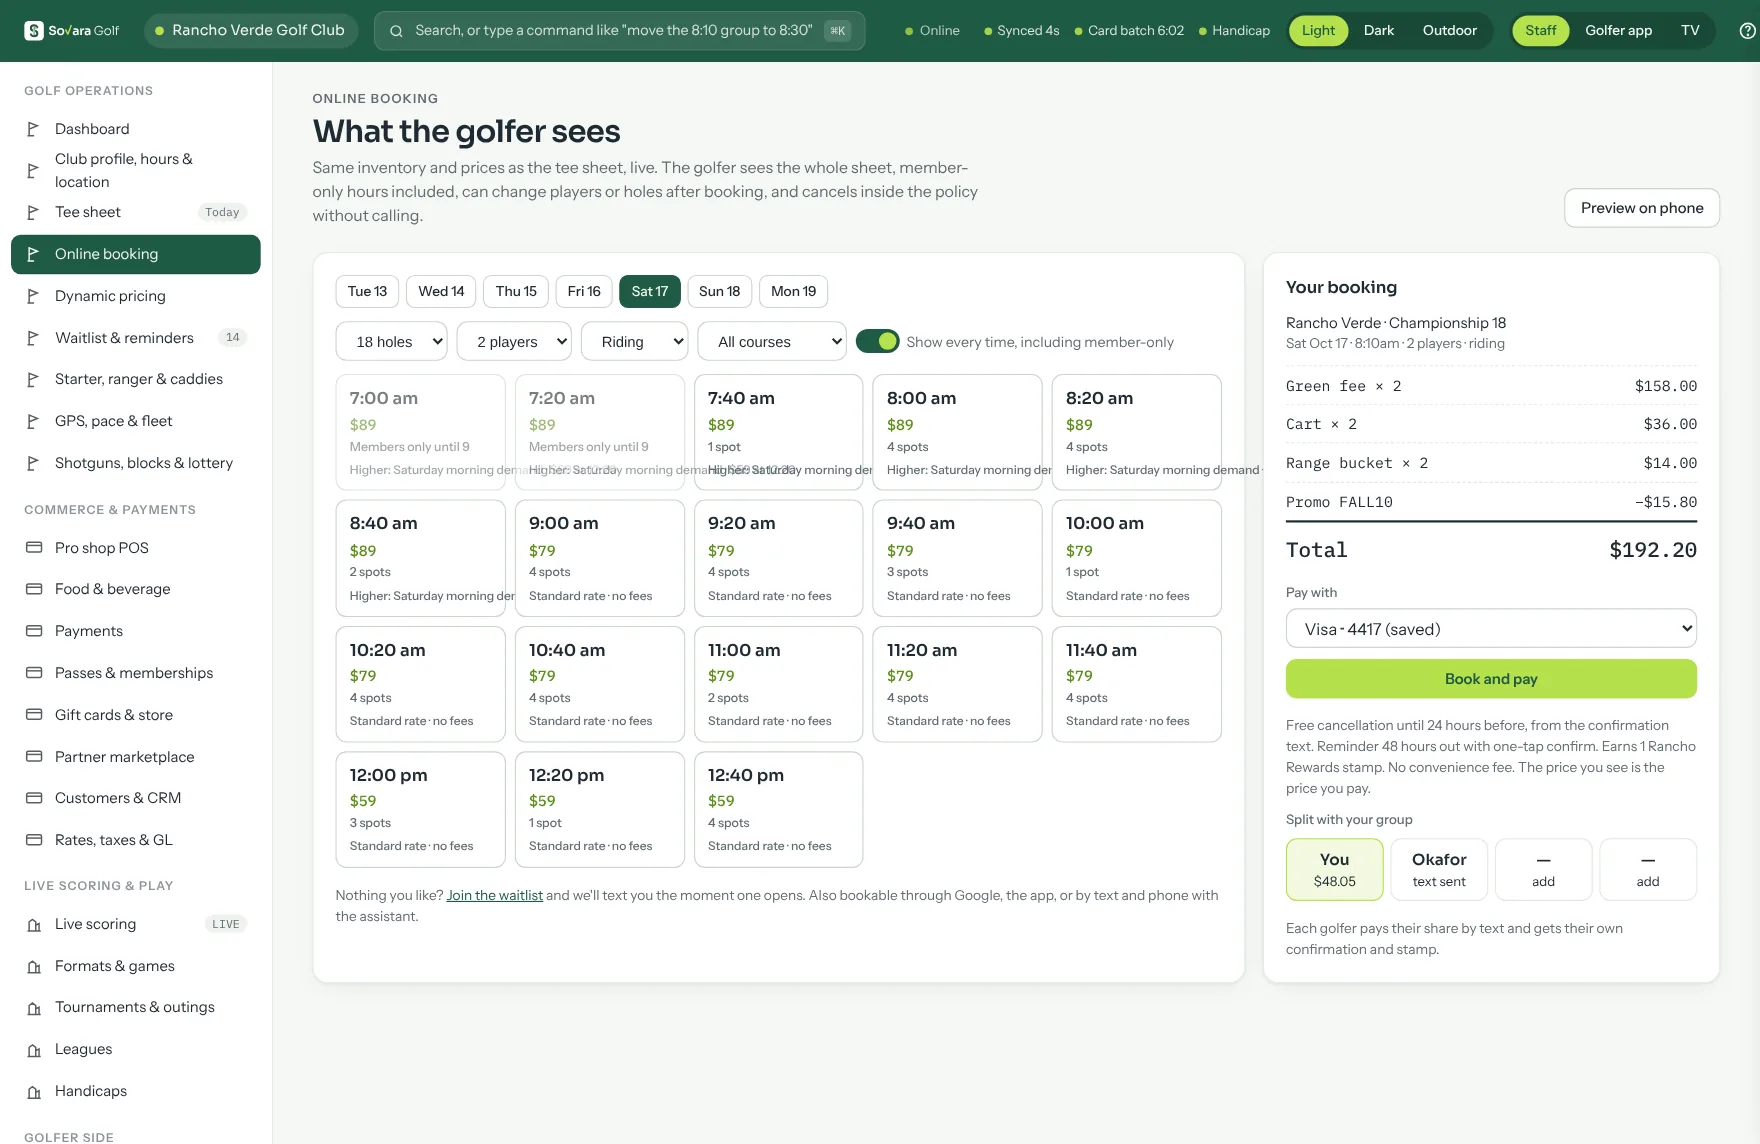Select the Okafor text sent split slot
This screenshot has width=1760, height=1144.
tap(1439, 870)
